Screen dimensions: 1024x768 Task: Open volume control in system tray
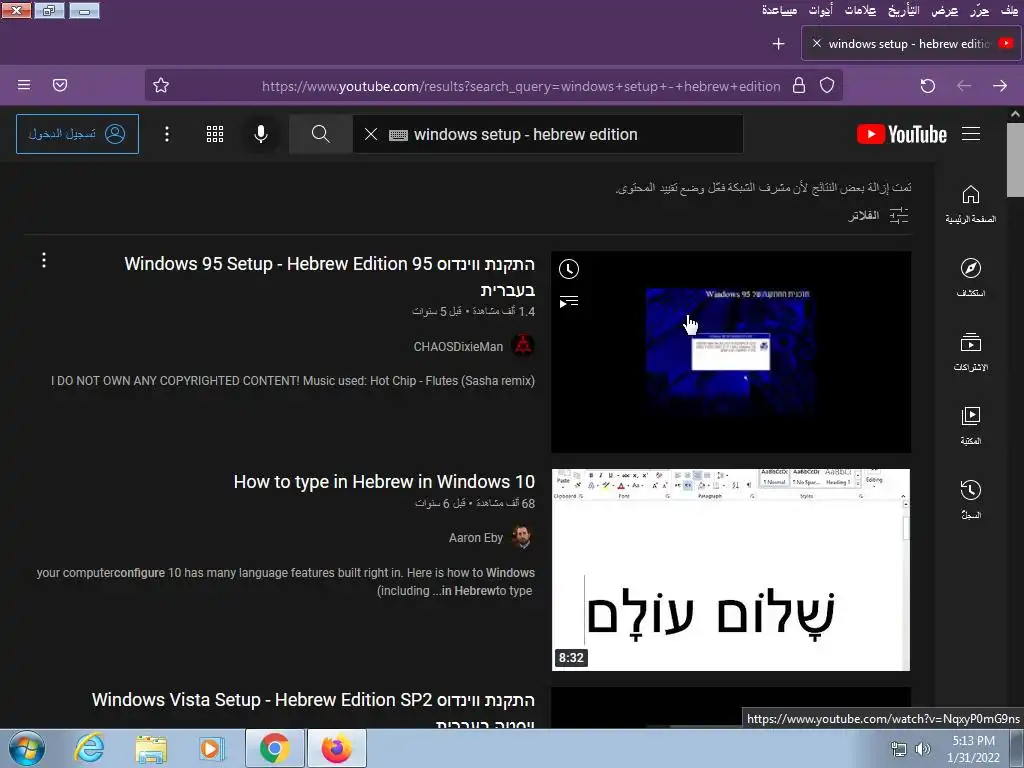[x=922, y=749]
